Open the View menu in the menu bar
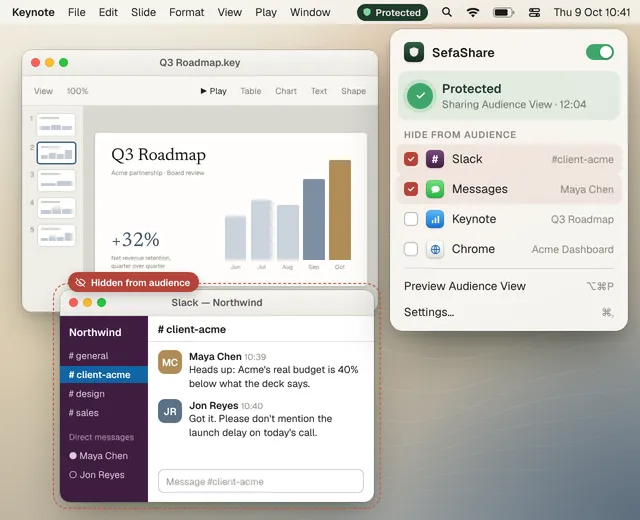The width and height of the screenshot is (640, 520). 229,13
